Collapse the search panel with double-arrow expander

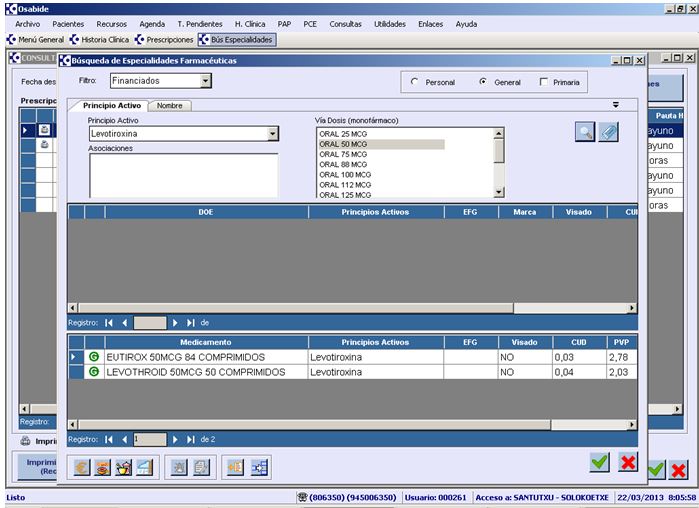click(616, 104)
